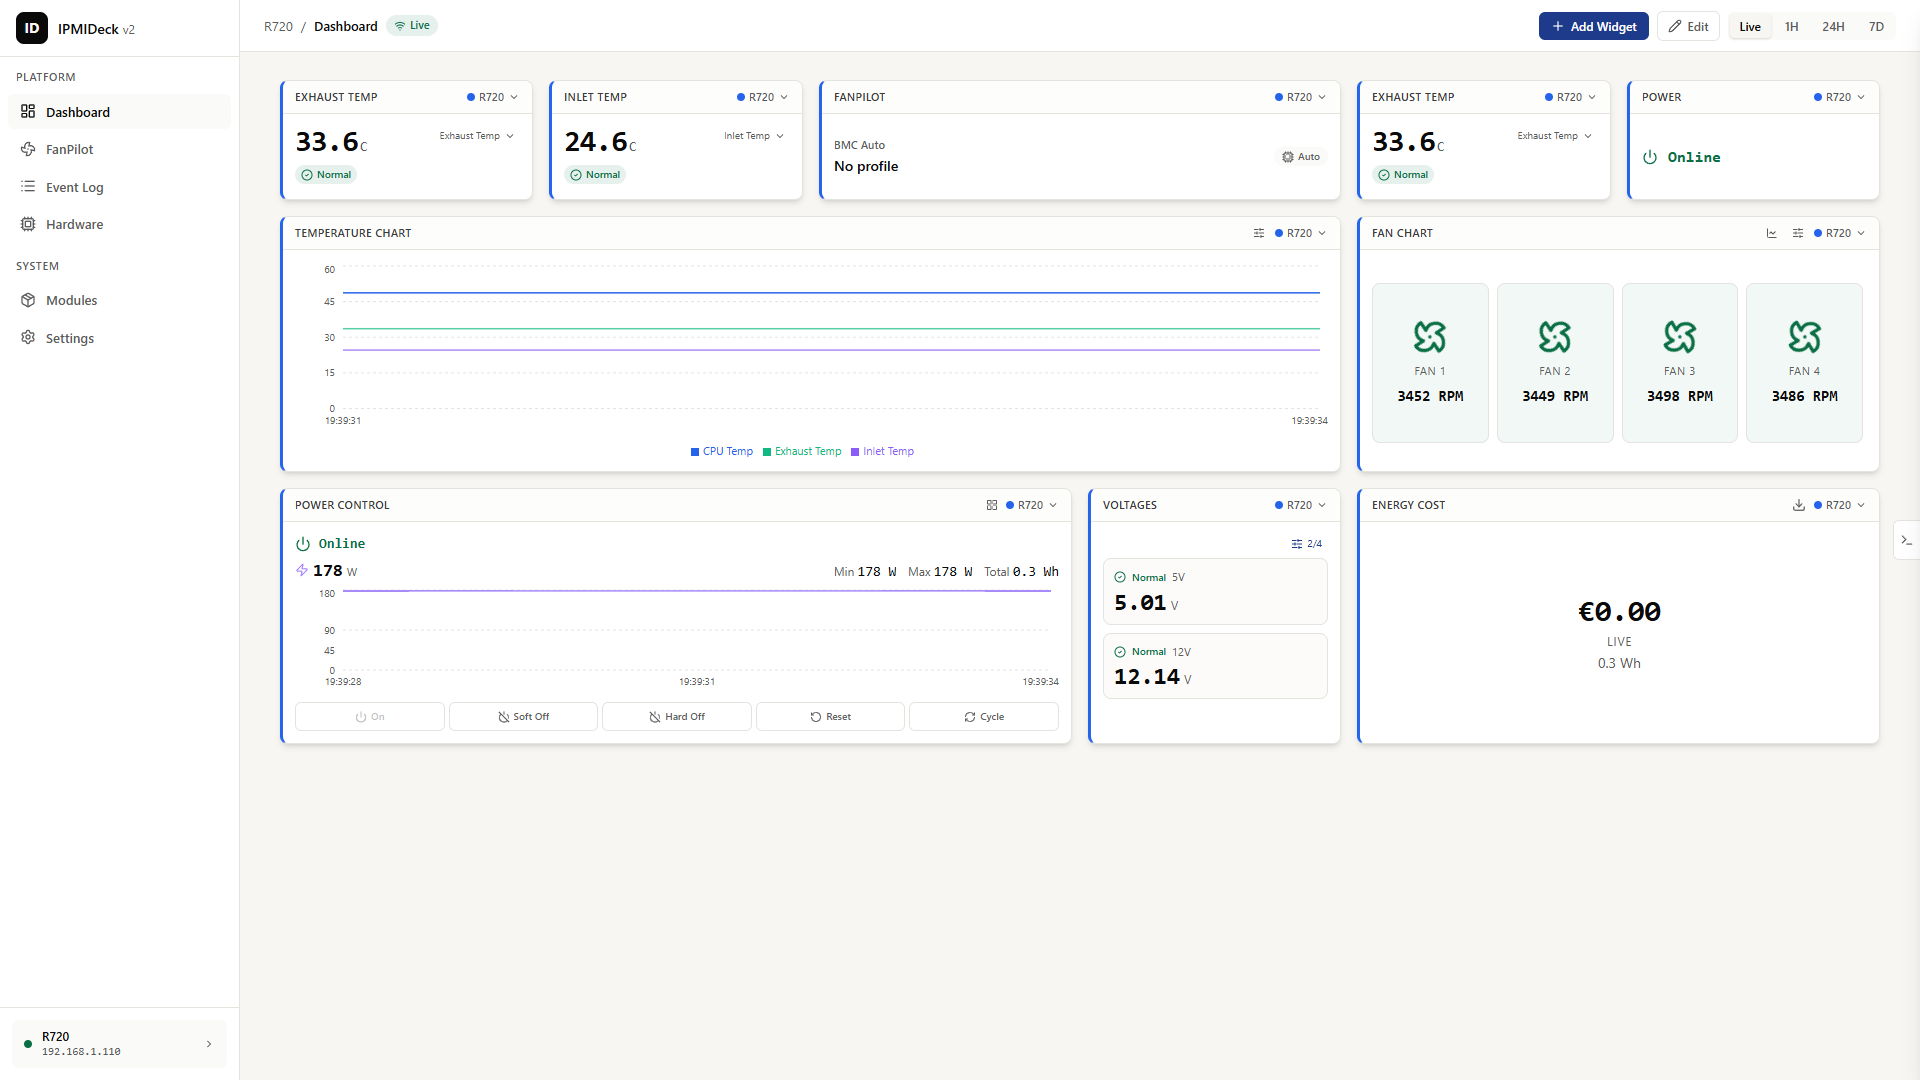Click the Auto gear button in FanPilot
This screenshot has height=1080, width=1920.
click(1301, 157)
